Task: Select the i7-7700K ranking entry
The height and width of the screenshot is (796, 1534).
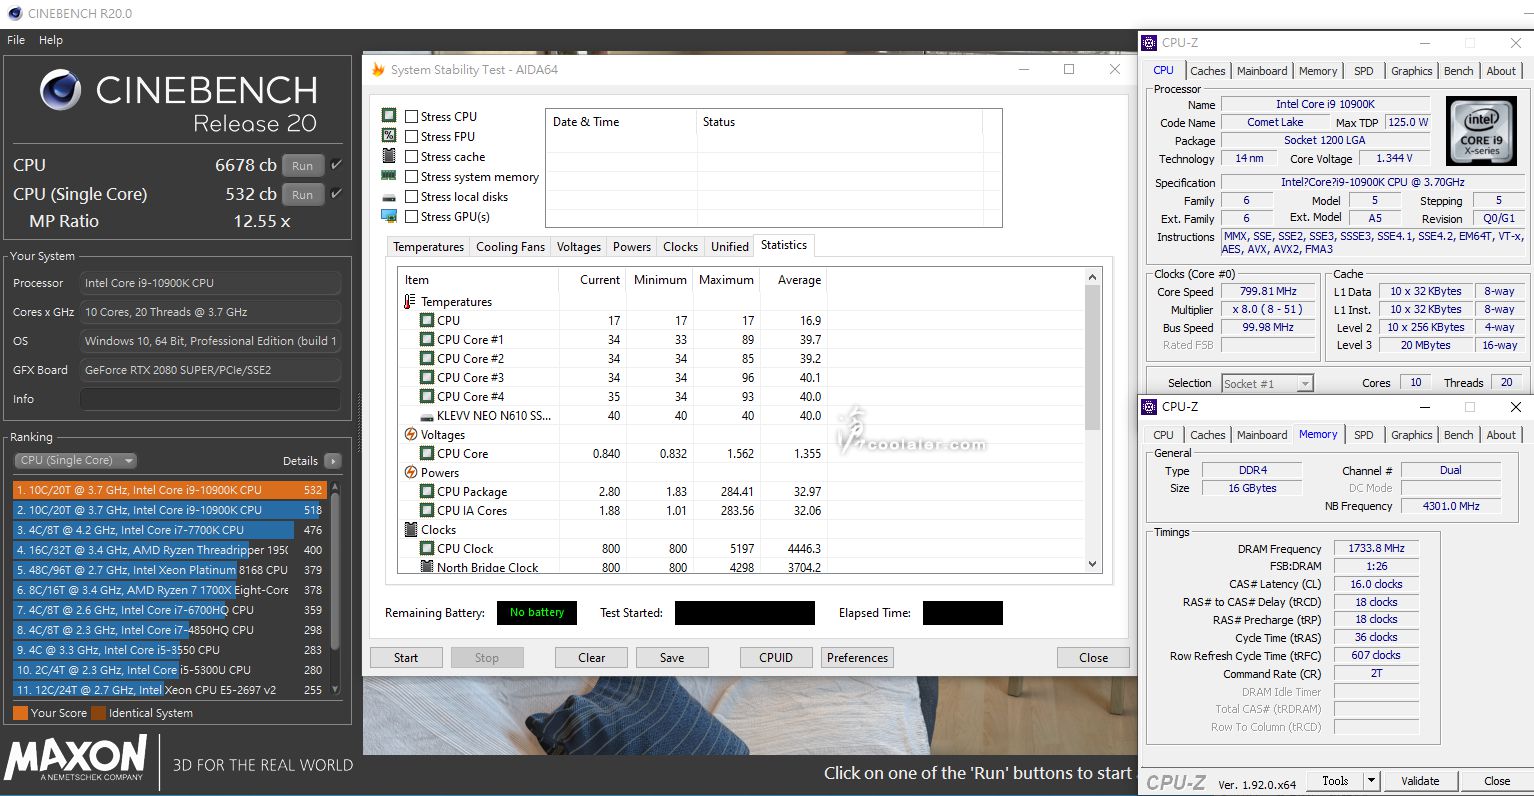Action: (x=170, y=530)
